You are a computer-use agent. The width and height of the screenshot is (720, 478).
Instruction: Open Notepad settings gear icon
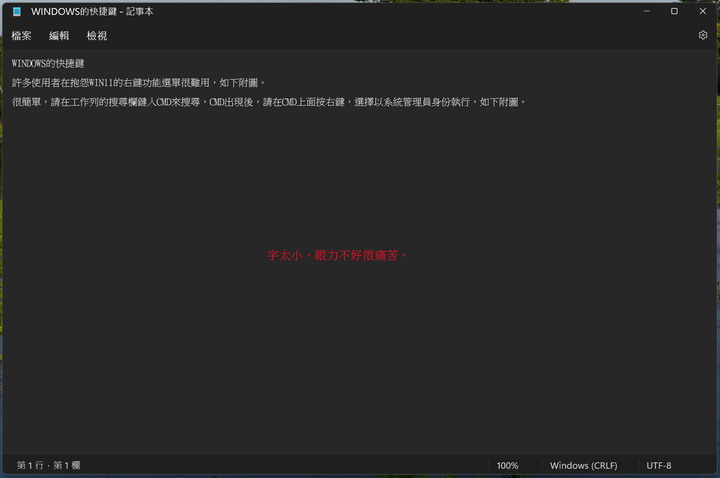click(x=703, y=35)
